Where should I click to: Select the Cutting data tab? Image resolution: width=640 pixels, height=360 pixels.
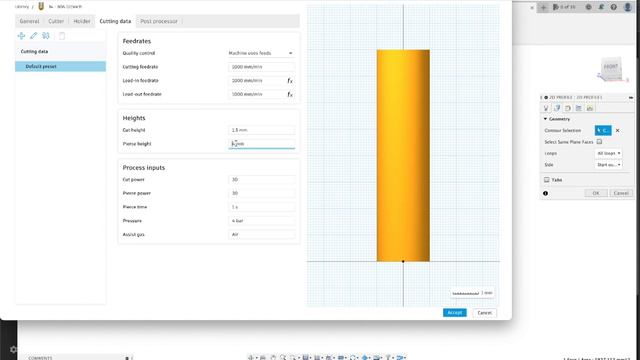click(115, 21)
